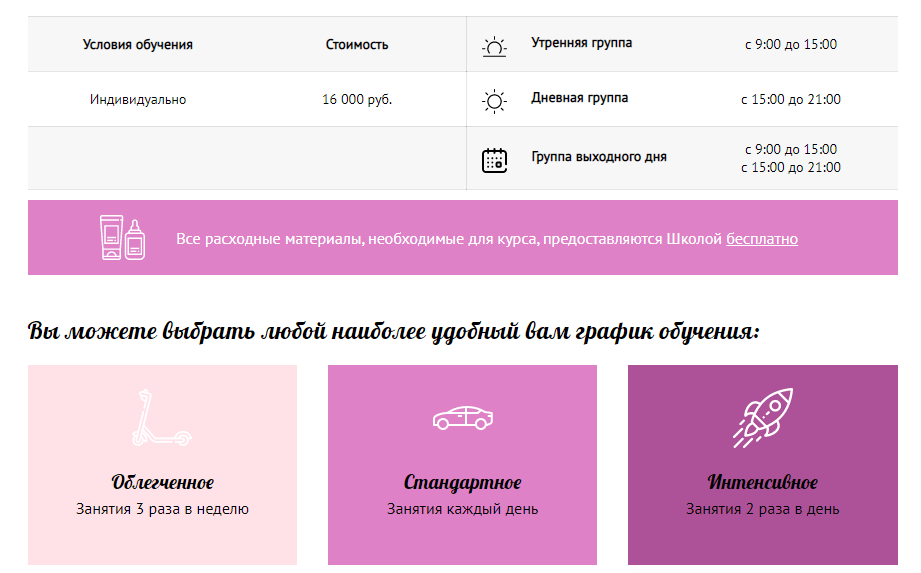Click the rocket icon in Интенсивное card
The width and height of the screenshot is (921, 573).
tap(762, 417)
